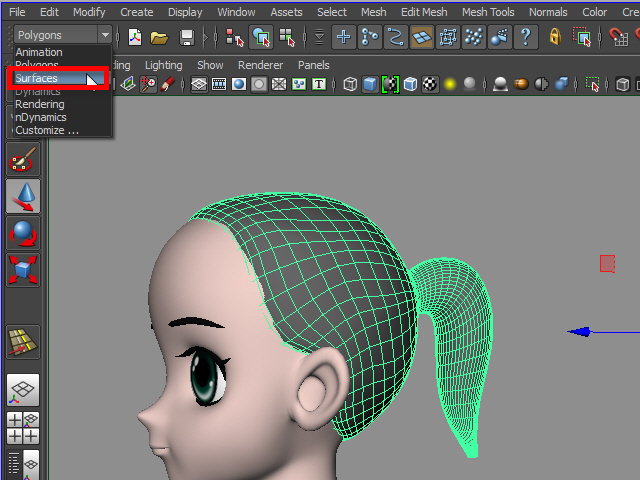The image size is (640, 480).
Task: Select the Rotate tool sphere icon
Action: click(23, 233)
